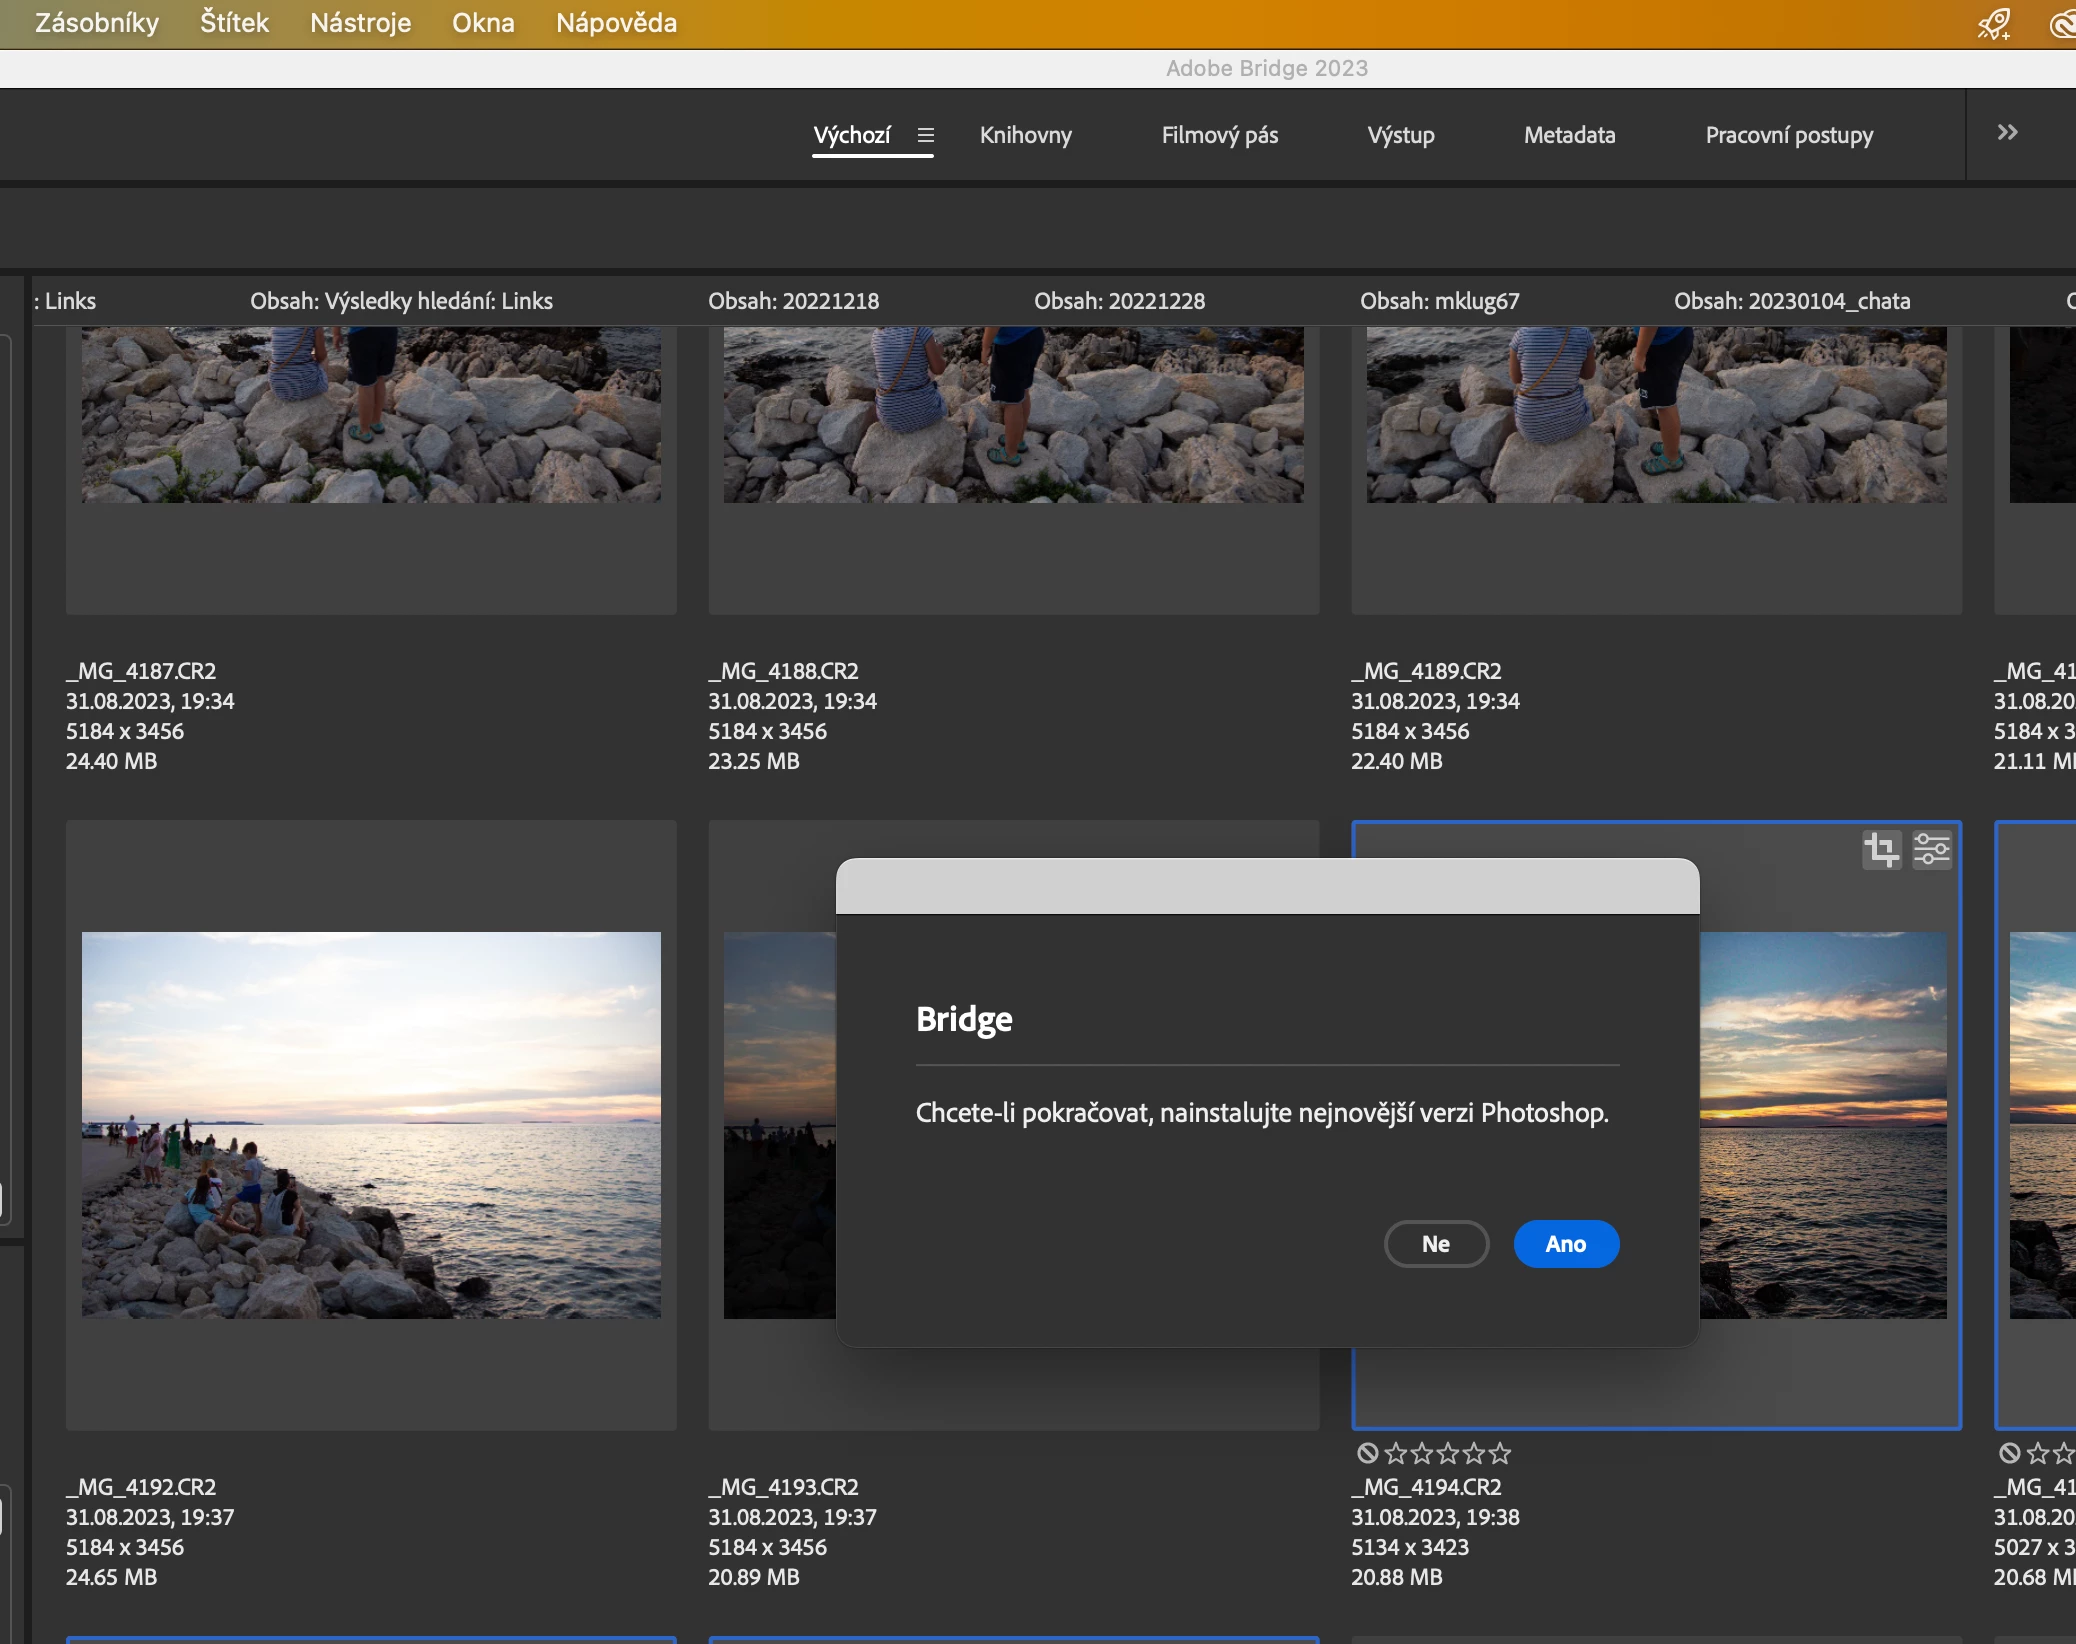Viewport: 2076px width, 1644px height.
Task: Switch to the Metadata workspace
Action: [1569, 135]
